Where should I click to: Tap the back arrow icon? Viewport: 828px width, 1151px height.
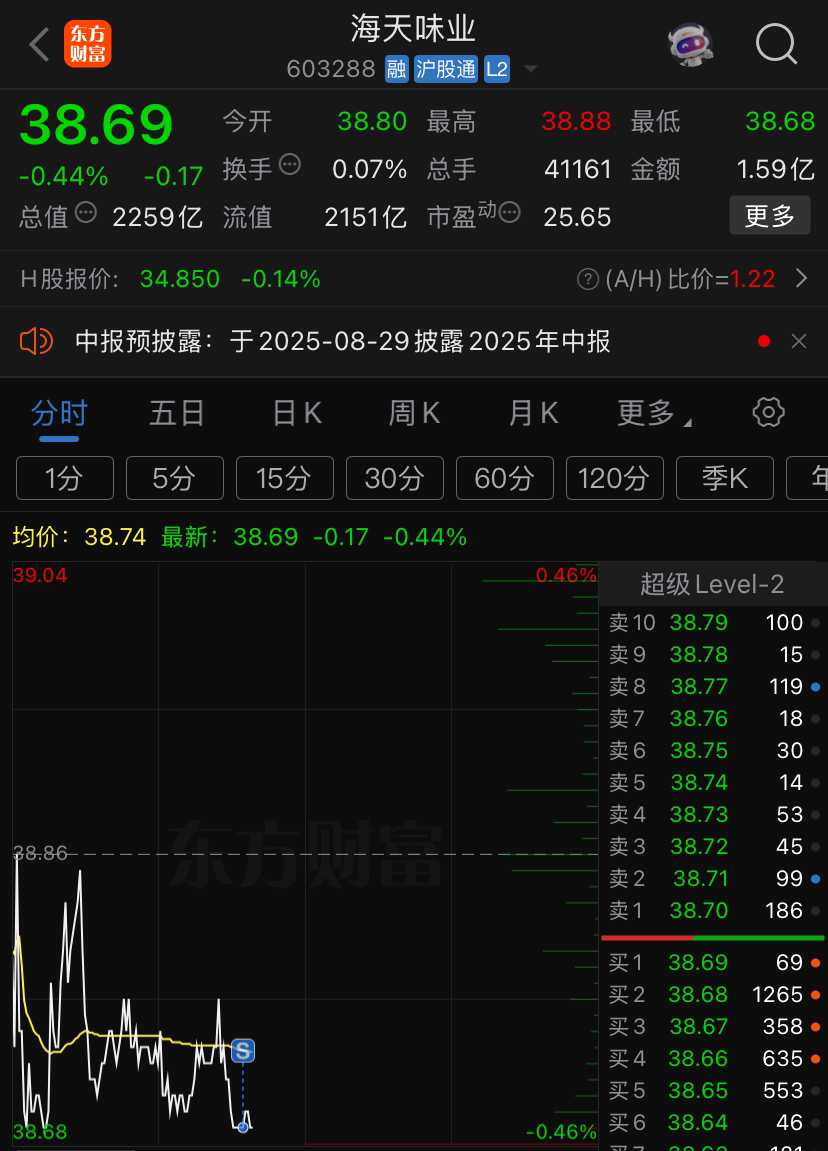click(39, 44)
